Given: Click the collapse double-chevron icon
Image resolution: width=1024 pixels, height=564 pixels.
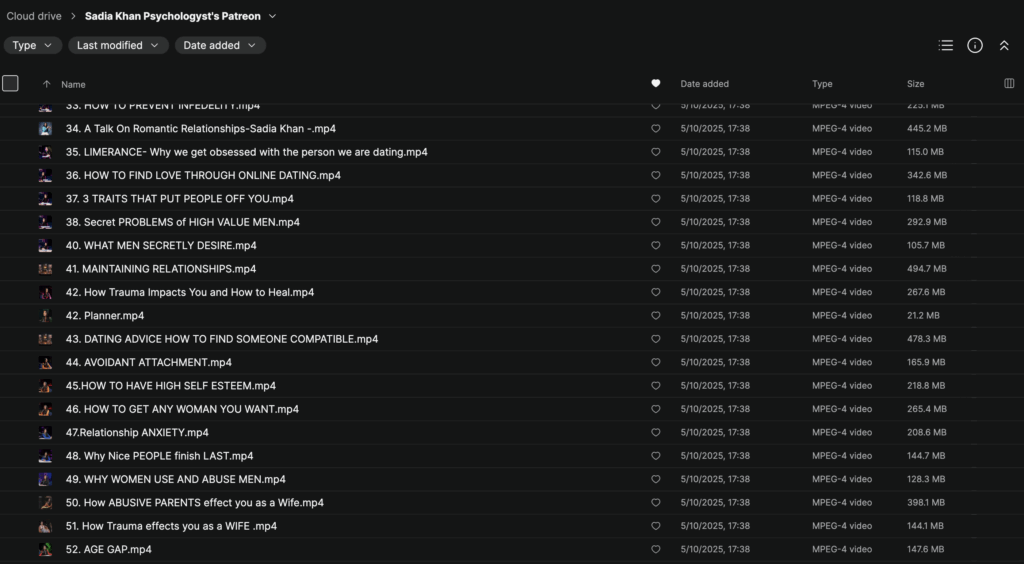Looking at the screenshot, I should point(1004,45).
